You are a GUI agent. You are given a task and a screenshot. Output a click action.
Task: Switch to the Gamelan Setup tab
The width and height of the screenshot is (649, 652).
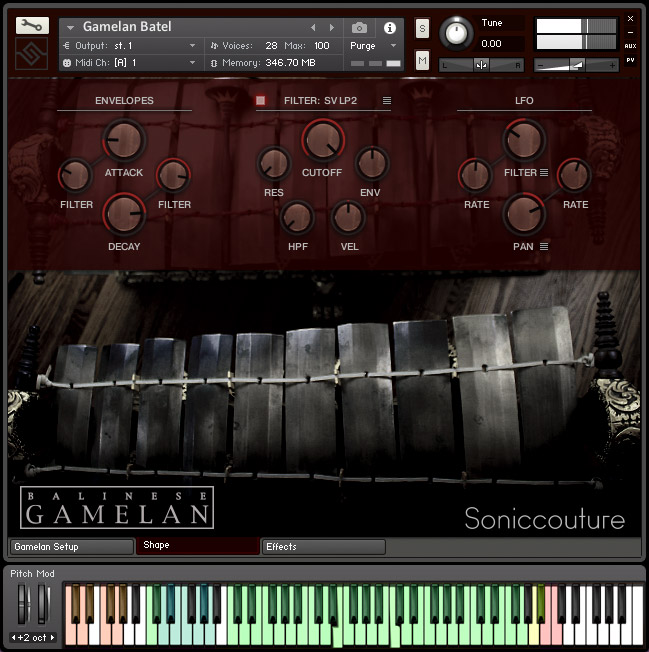(x=70, y=547)
